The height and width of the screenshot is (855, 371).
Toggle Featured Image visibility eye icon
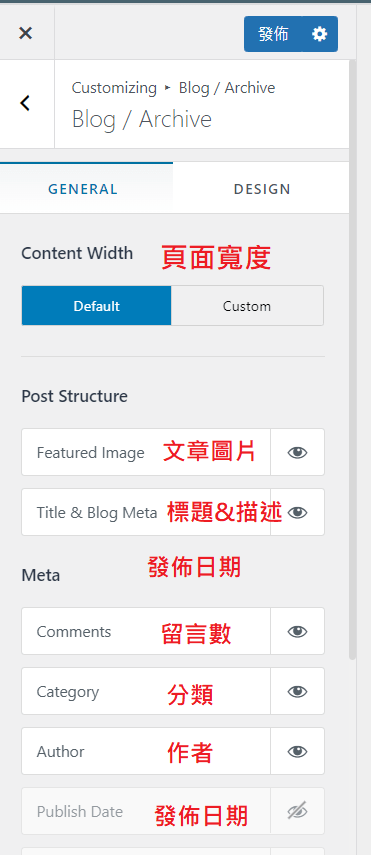coord(297,453)
